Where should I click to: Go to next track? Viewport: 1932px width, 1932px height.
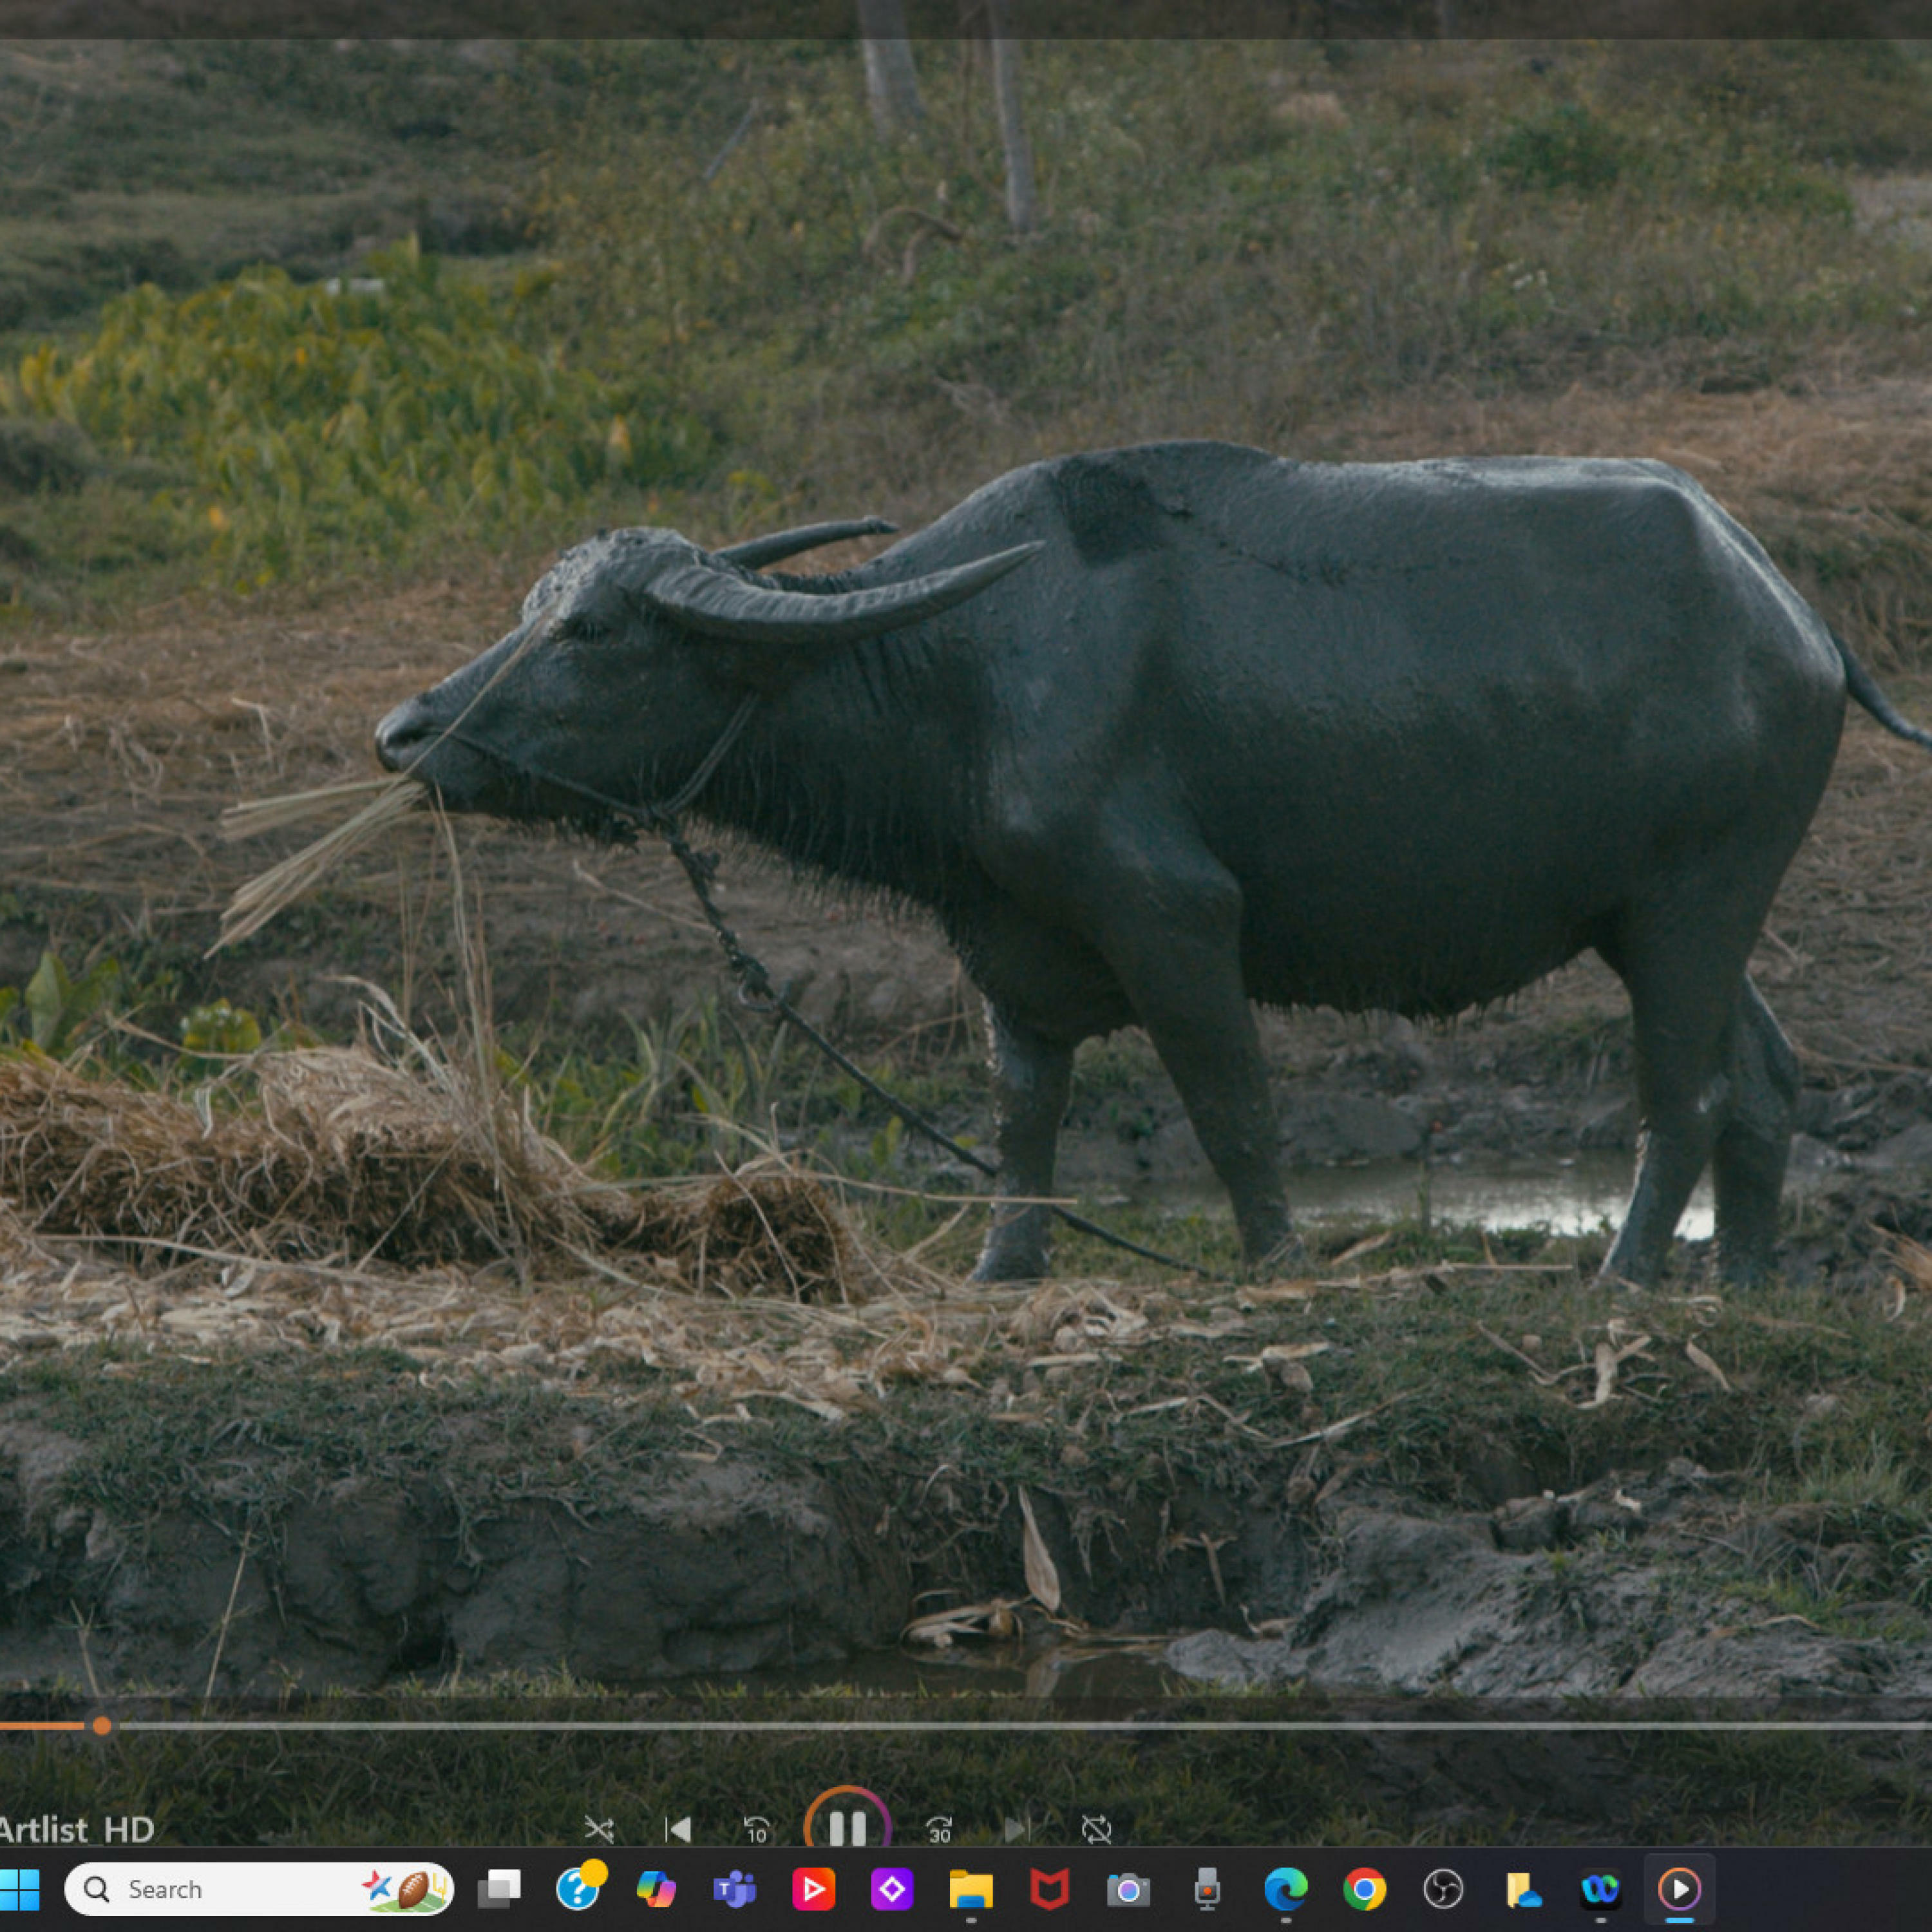tap(1016, 1830)
